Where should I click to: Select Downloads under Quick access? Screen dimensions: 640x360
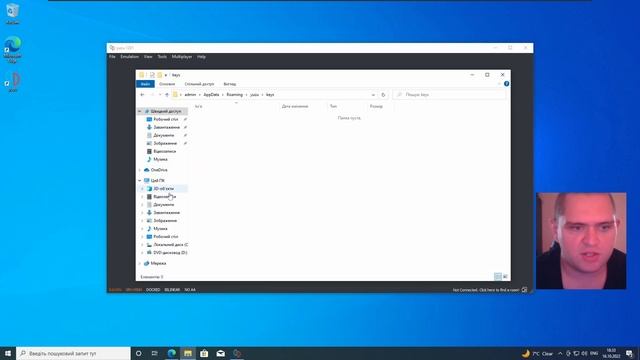pos(166,127)
